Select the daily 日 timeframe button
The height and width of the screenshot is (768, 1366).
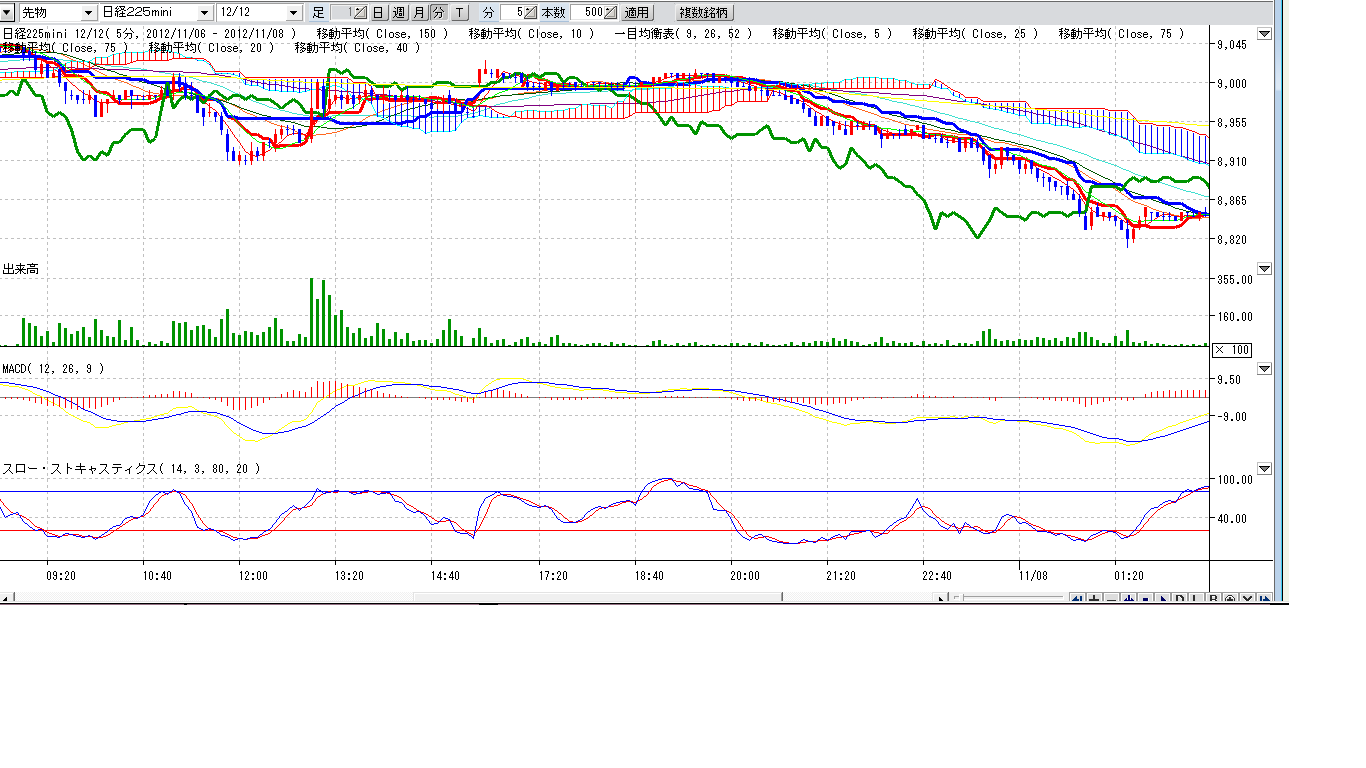point(378,13)
